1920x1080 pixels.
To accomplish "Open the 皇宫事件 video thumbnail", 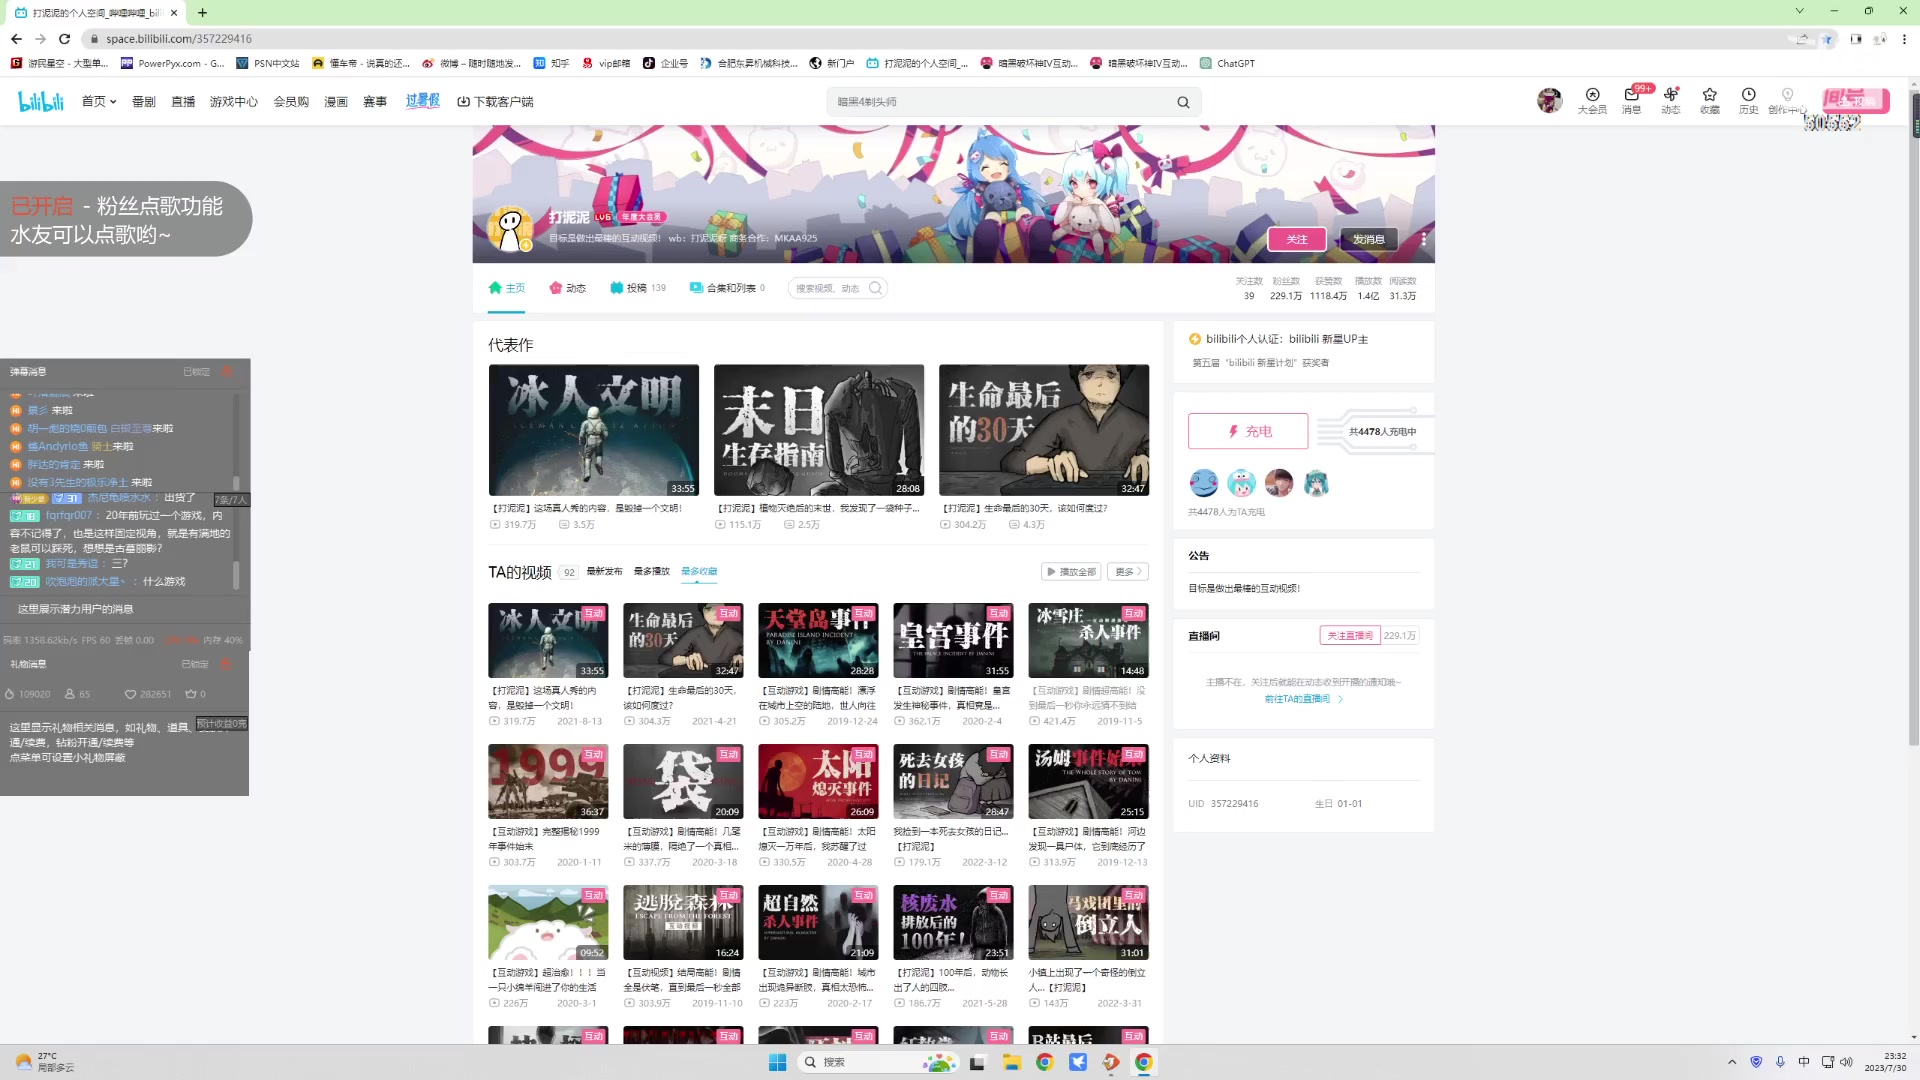I will pyautogui.click(x=953, y=640).
